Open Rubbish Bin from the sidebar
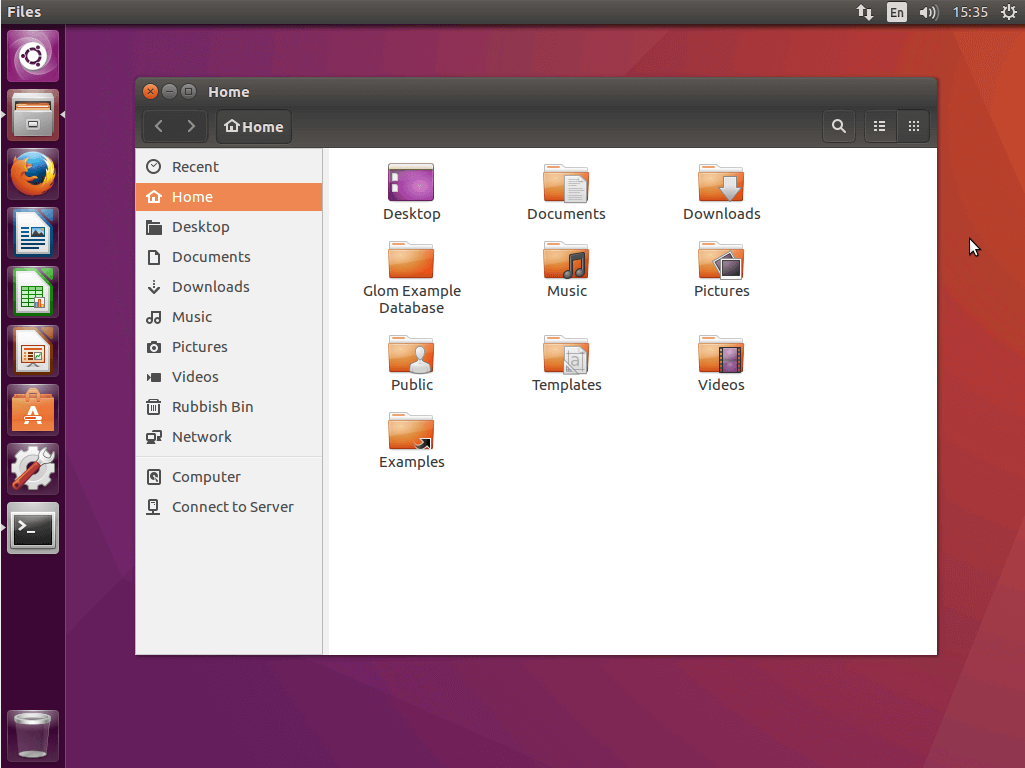Image resolution: width=1025 pixels, height=768 pixels. point(229,407)
